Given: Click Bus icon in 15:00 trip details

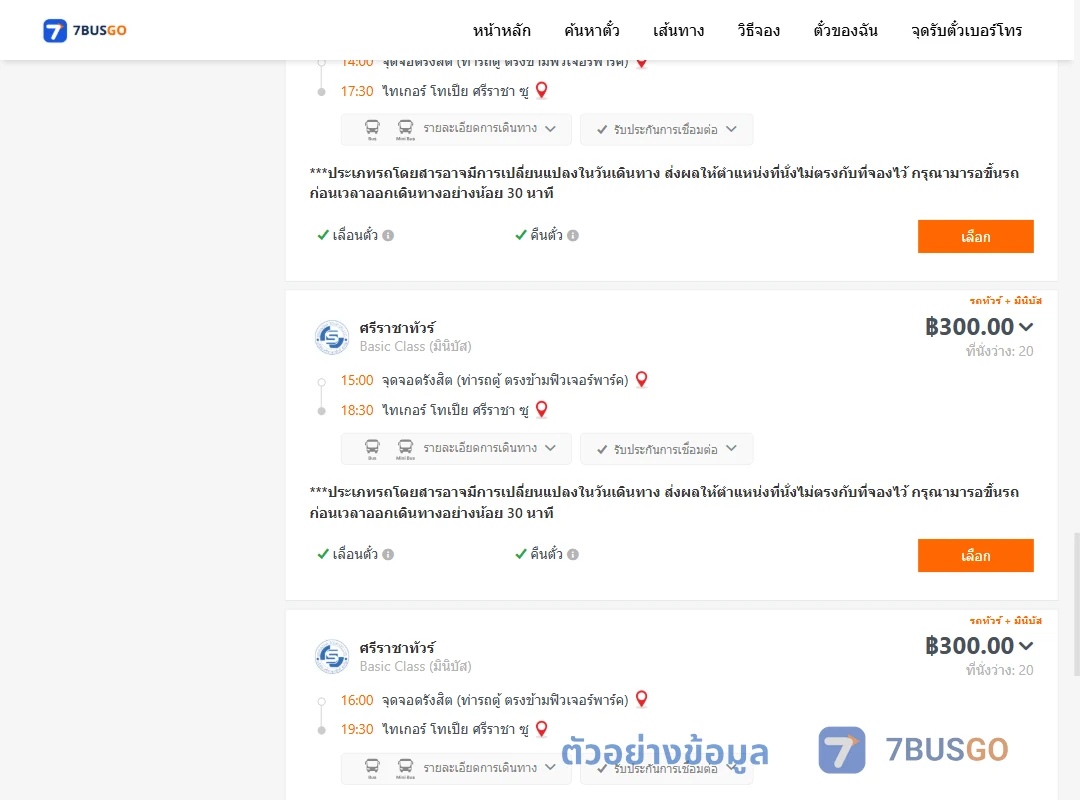Looking at the screenshot, I should pos(372,449).
